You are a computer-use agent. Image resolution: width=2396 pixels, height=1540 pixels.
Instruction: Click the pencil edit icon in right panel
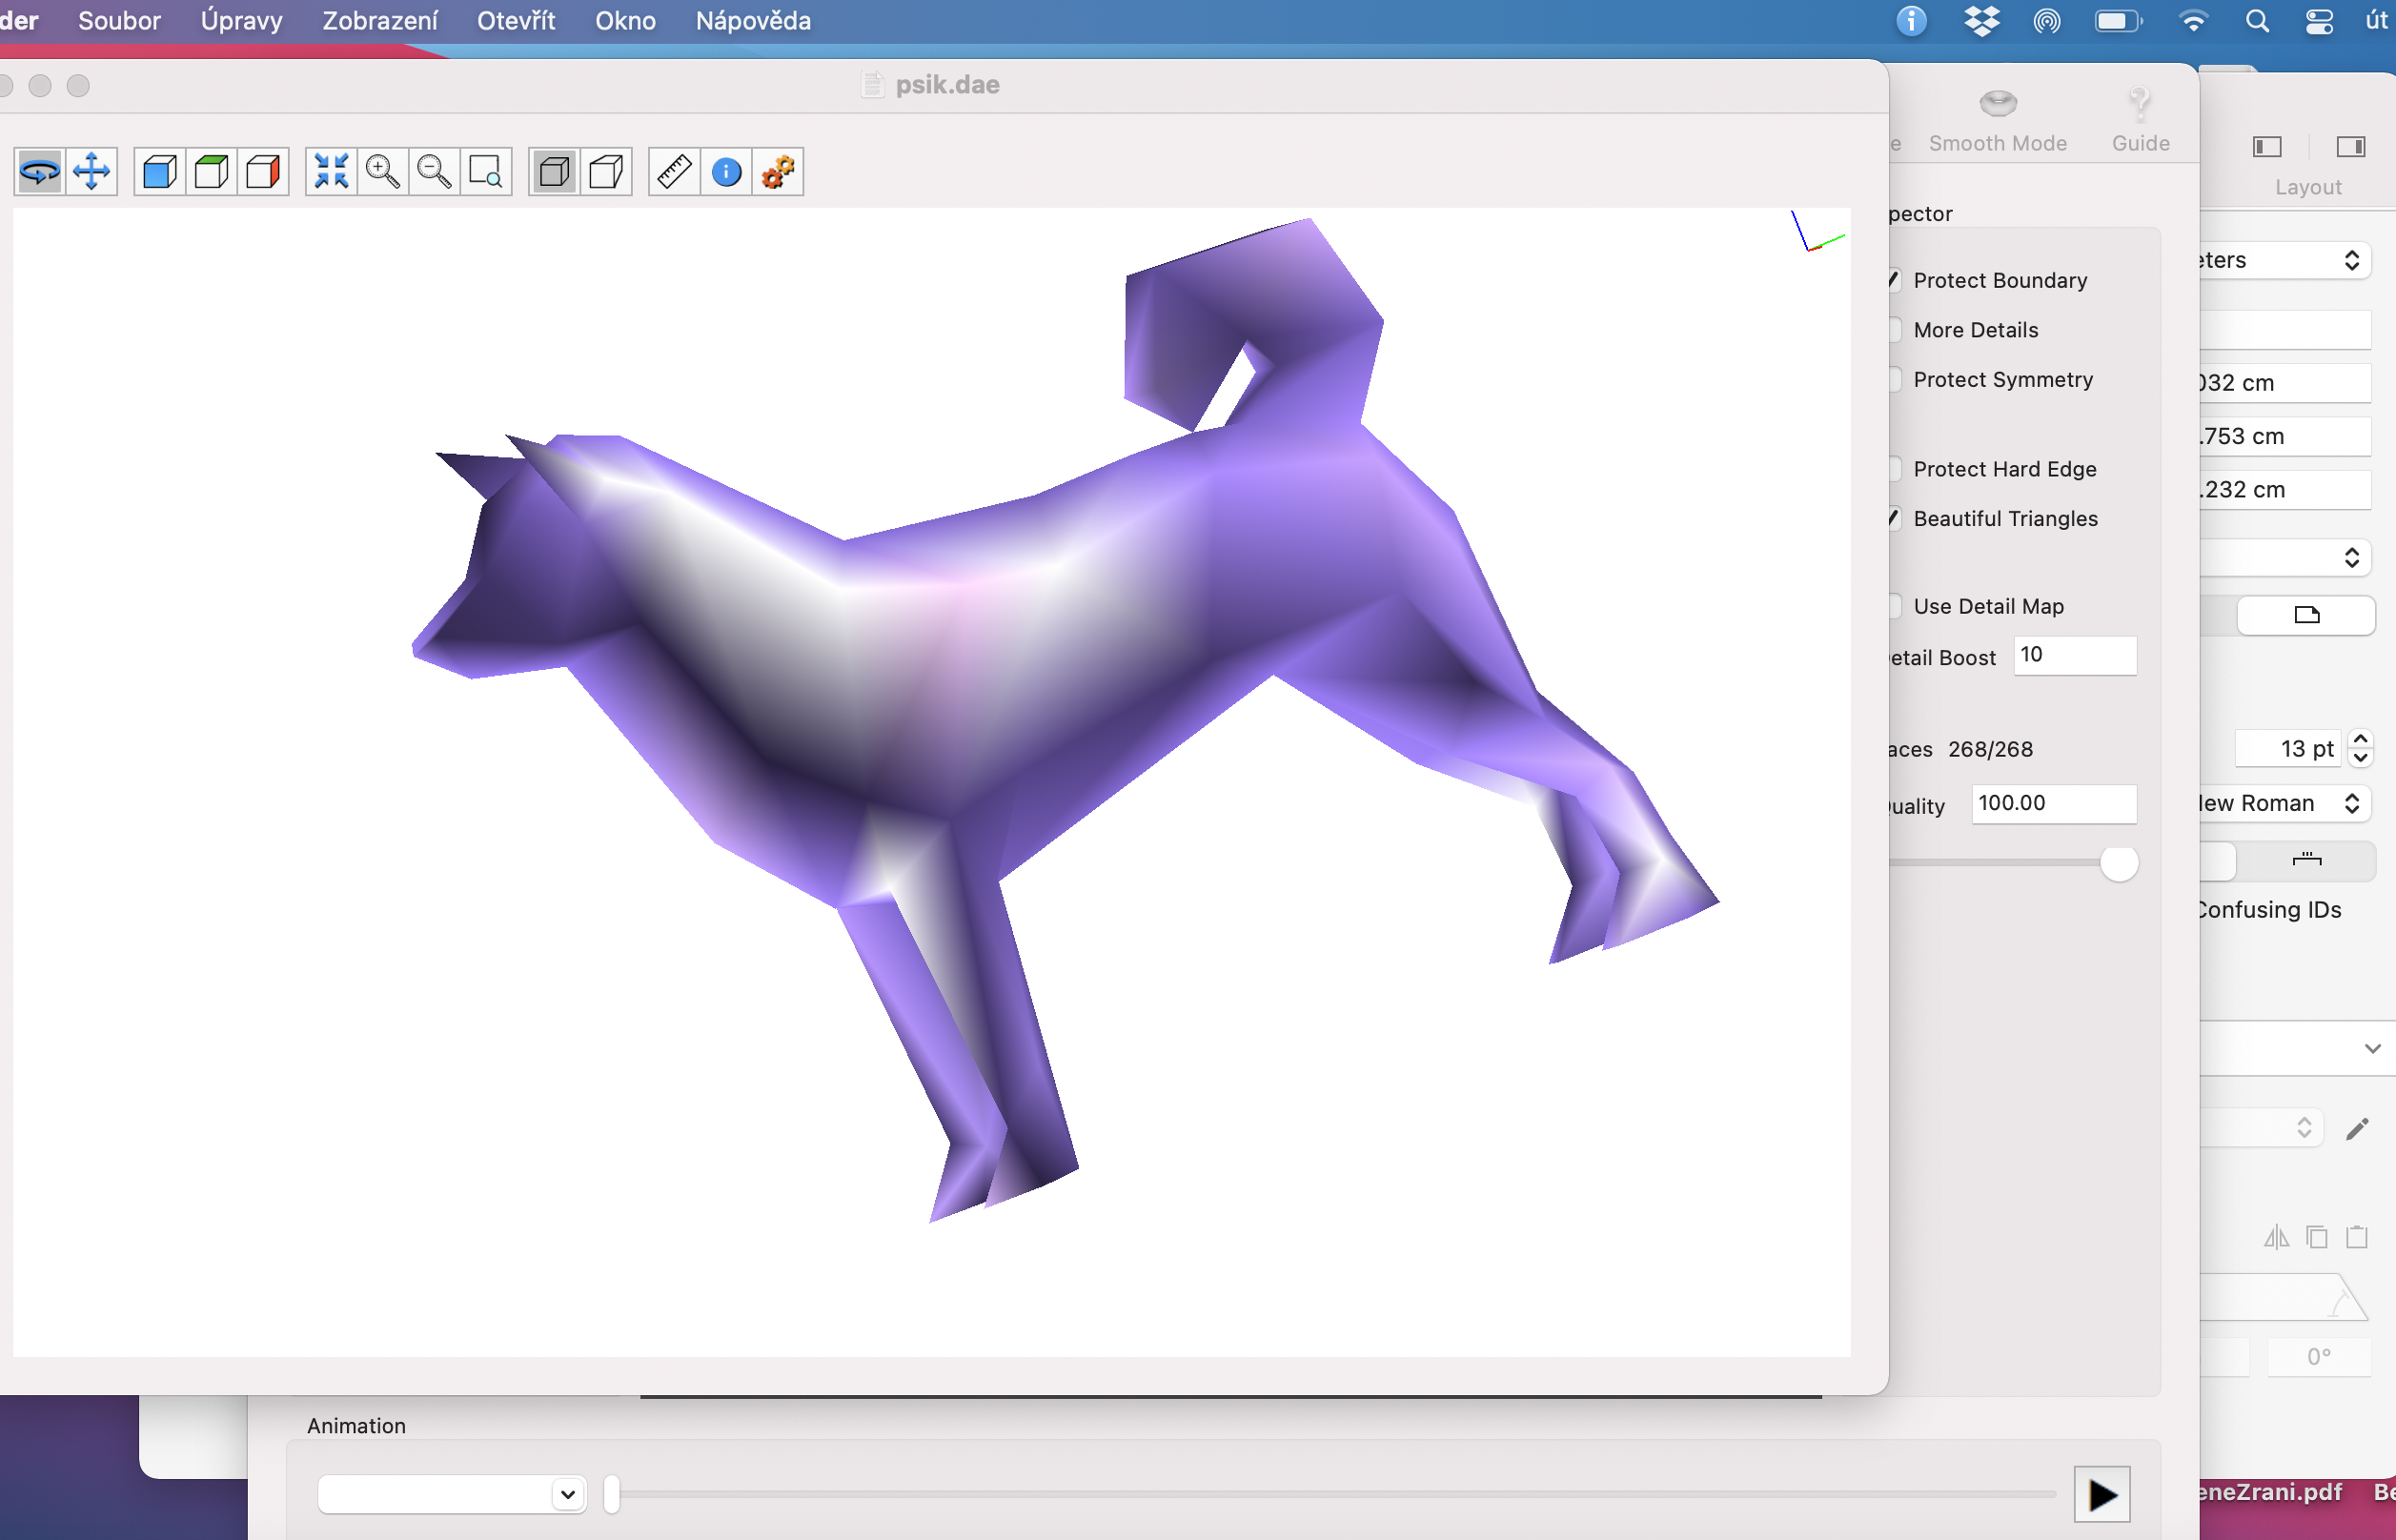pyautogui.click(x=2358, y=1129)
